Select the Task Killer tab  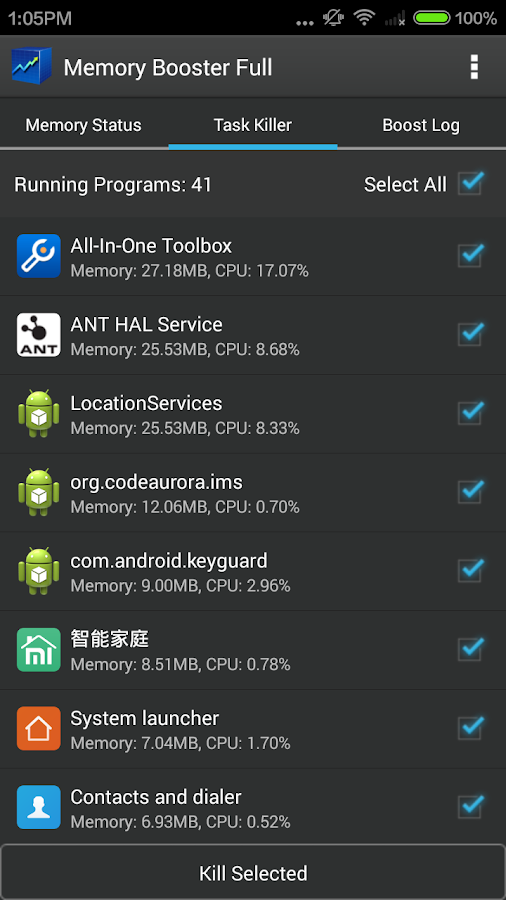pyautogui.click(x=253, y=125)
